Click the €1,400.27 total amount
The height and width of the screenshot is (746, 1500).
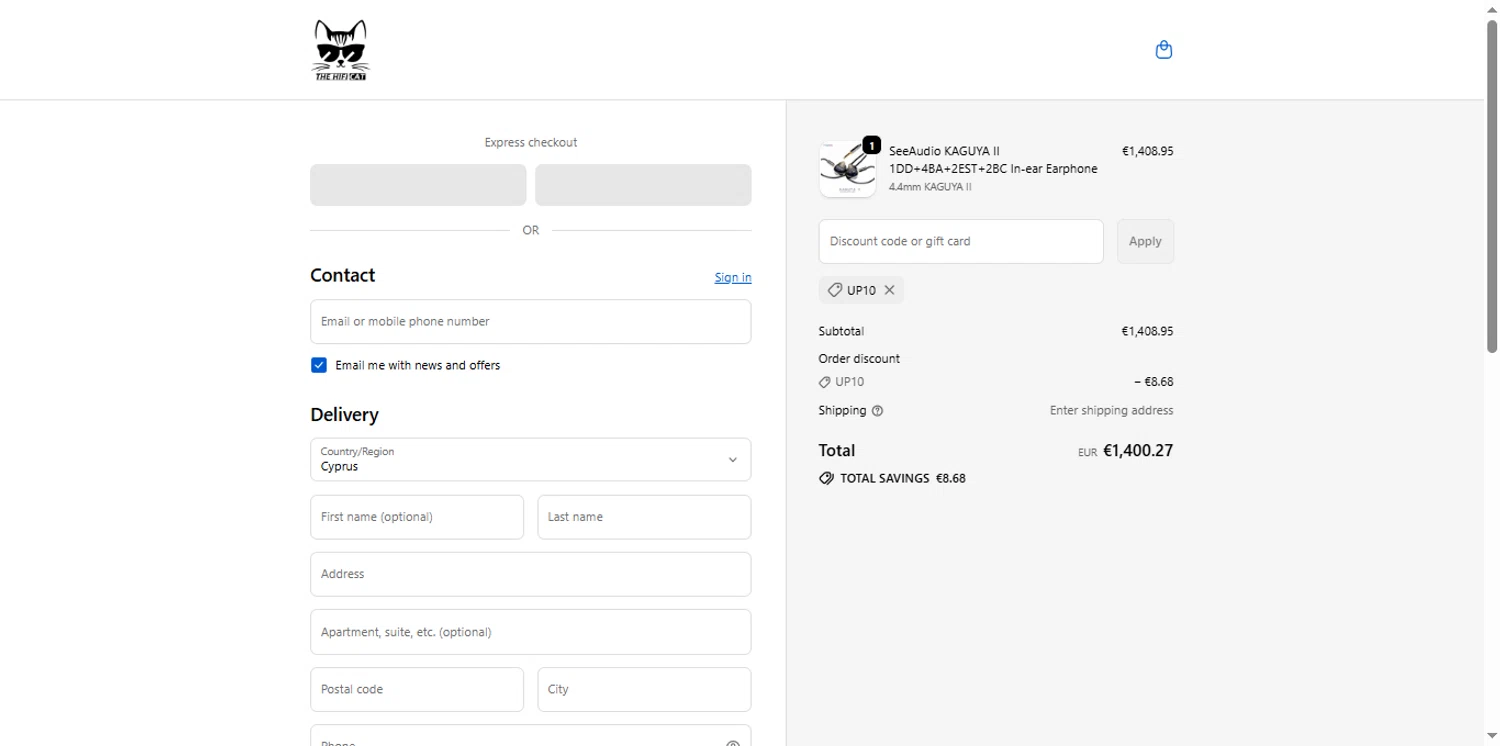(1138, 451)
